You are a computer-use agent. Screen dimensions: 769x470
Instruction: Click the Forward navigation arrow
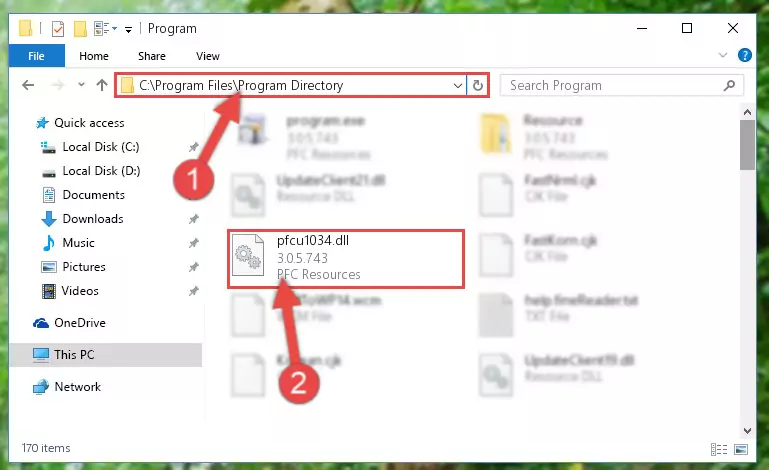[58, 85]
